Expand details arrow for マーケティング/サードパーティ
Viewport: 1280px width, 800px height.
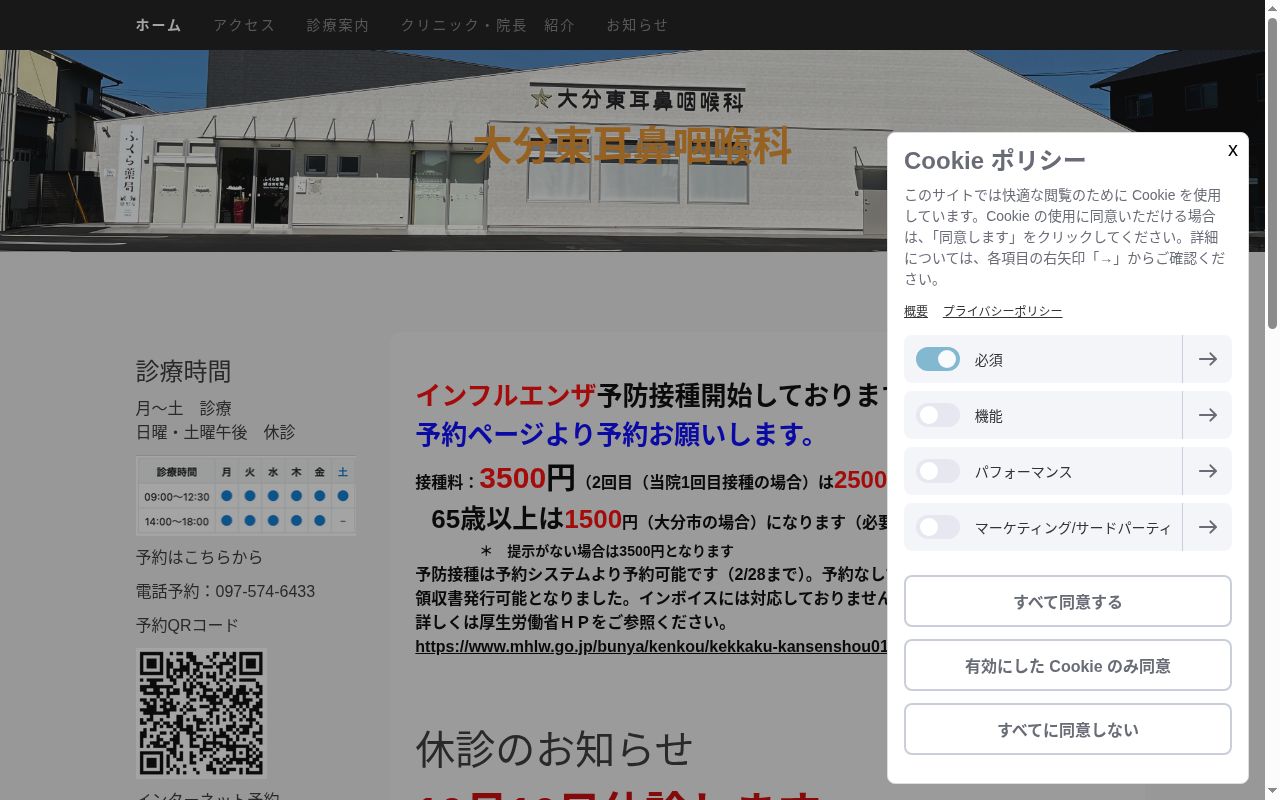click(1207, 527)
